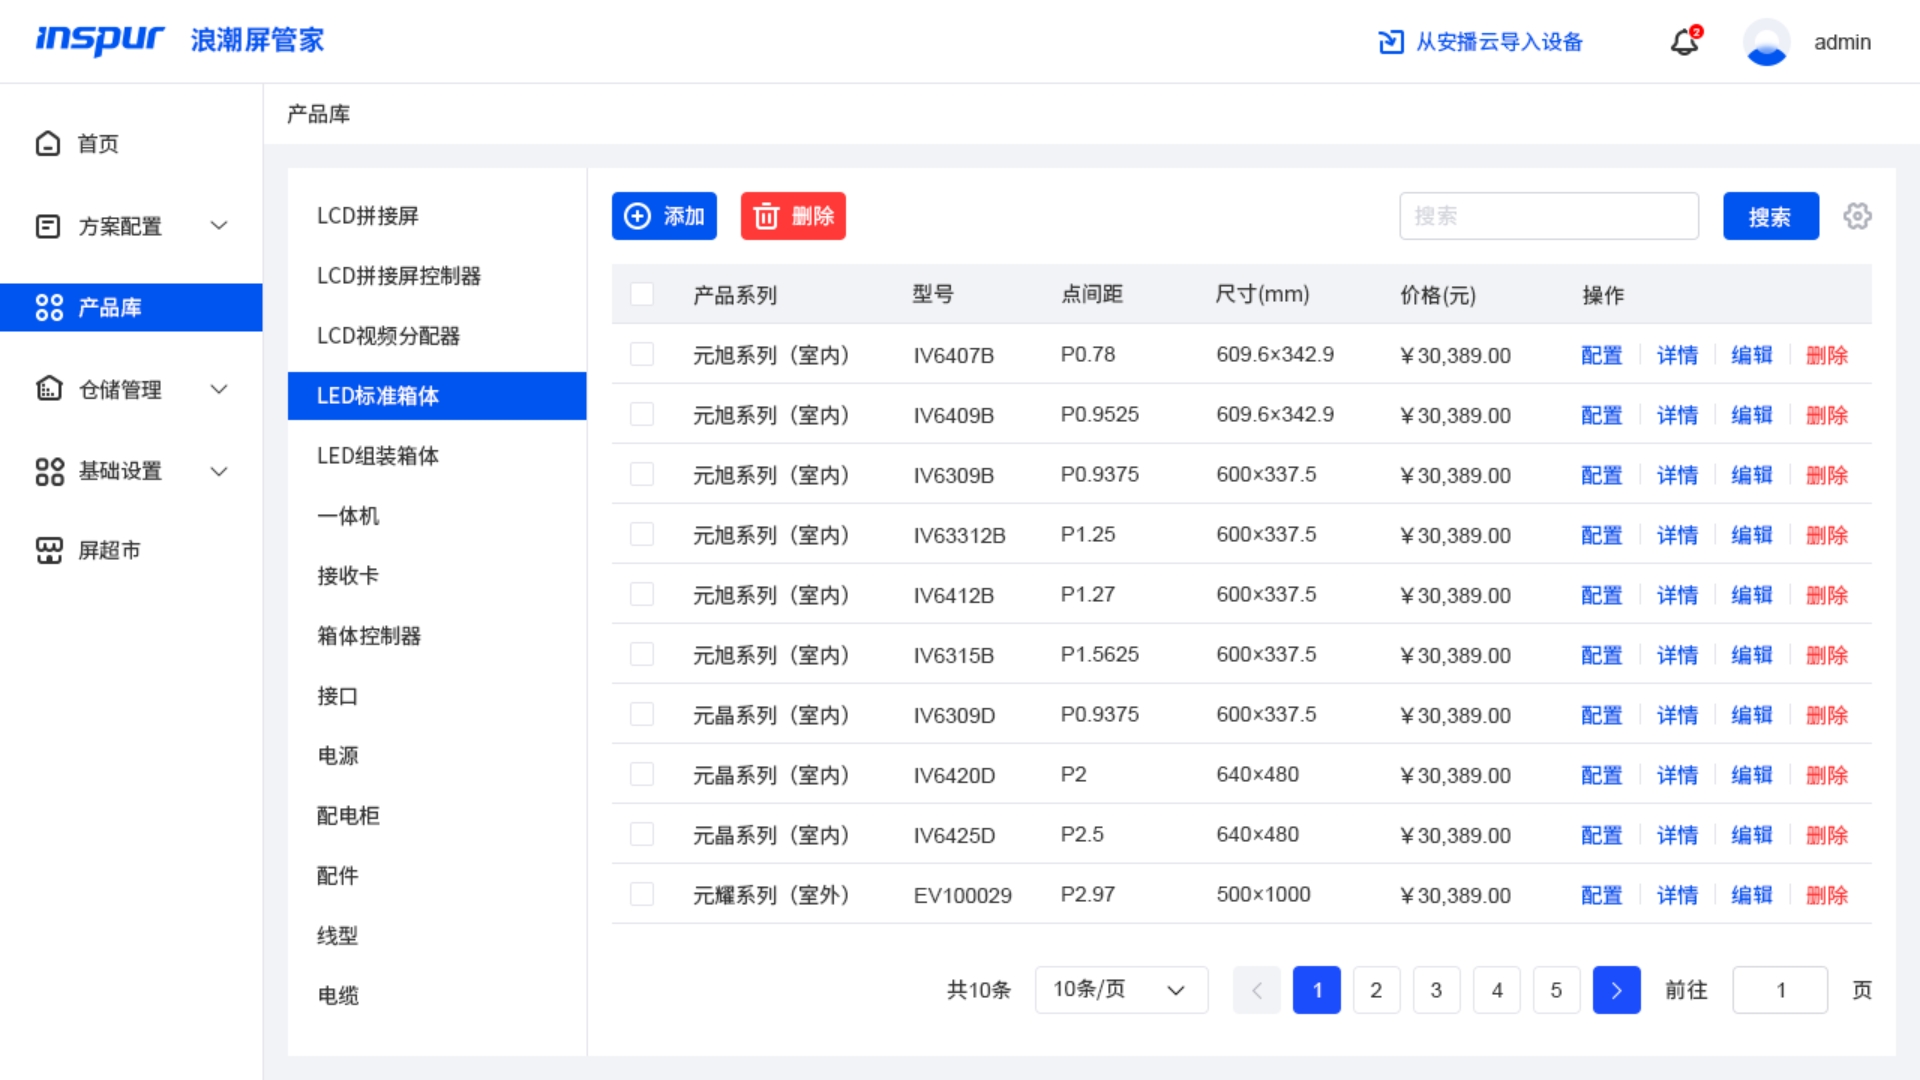Image resolution: width=1920 pixels, height=1080 pixels.
Task: Go to page 3
Action: 1436,990
